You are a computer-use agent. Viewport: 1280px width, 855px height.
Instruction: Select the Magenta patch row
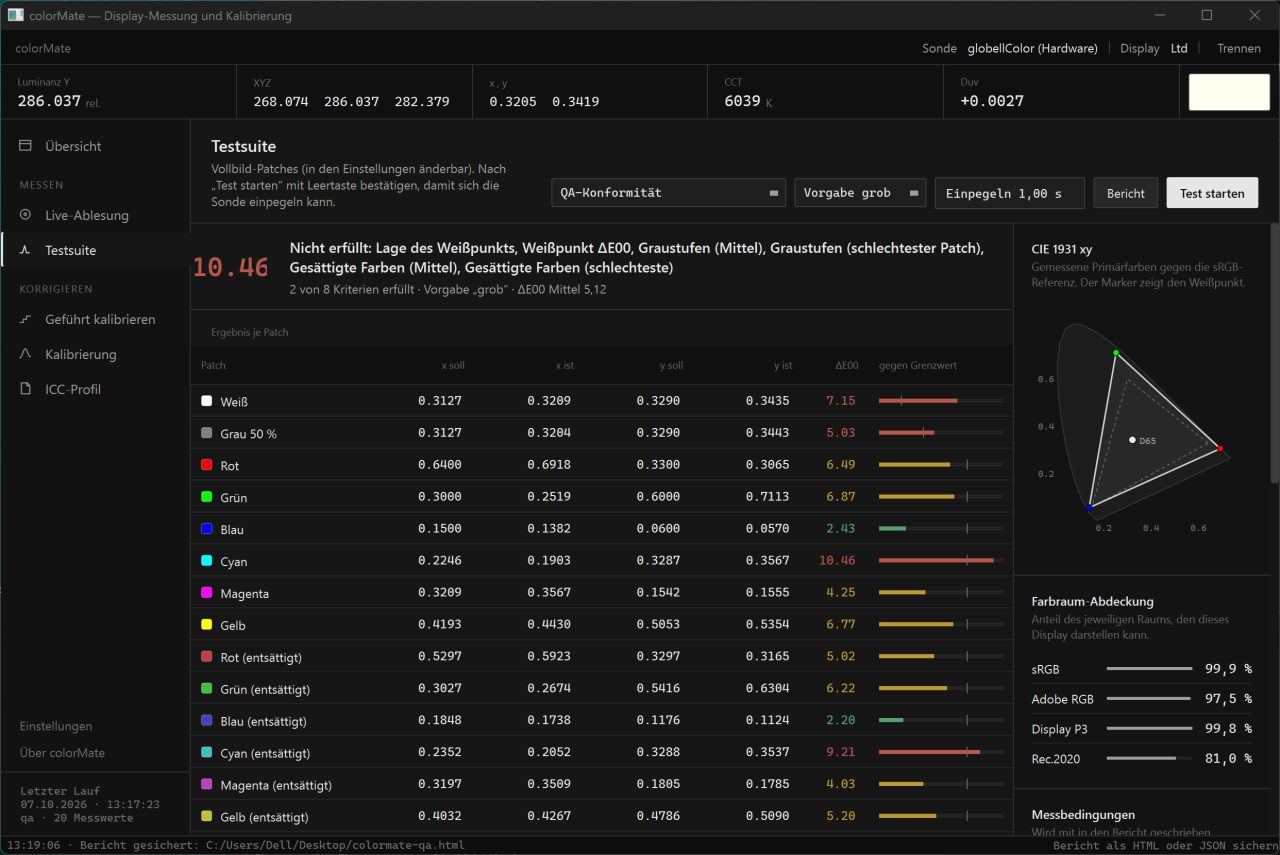pyautogui.click(x=601, y=593)
